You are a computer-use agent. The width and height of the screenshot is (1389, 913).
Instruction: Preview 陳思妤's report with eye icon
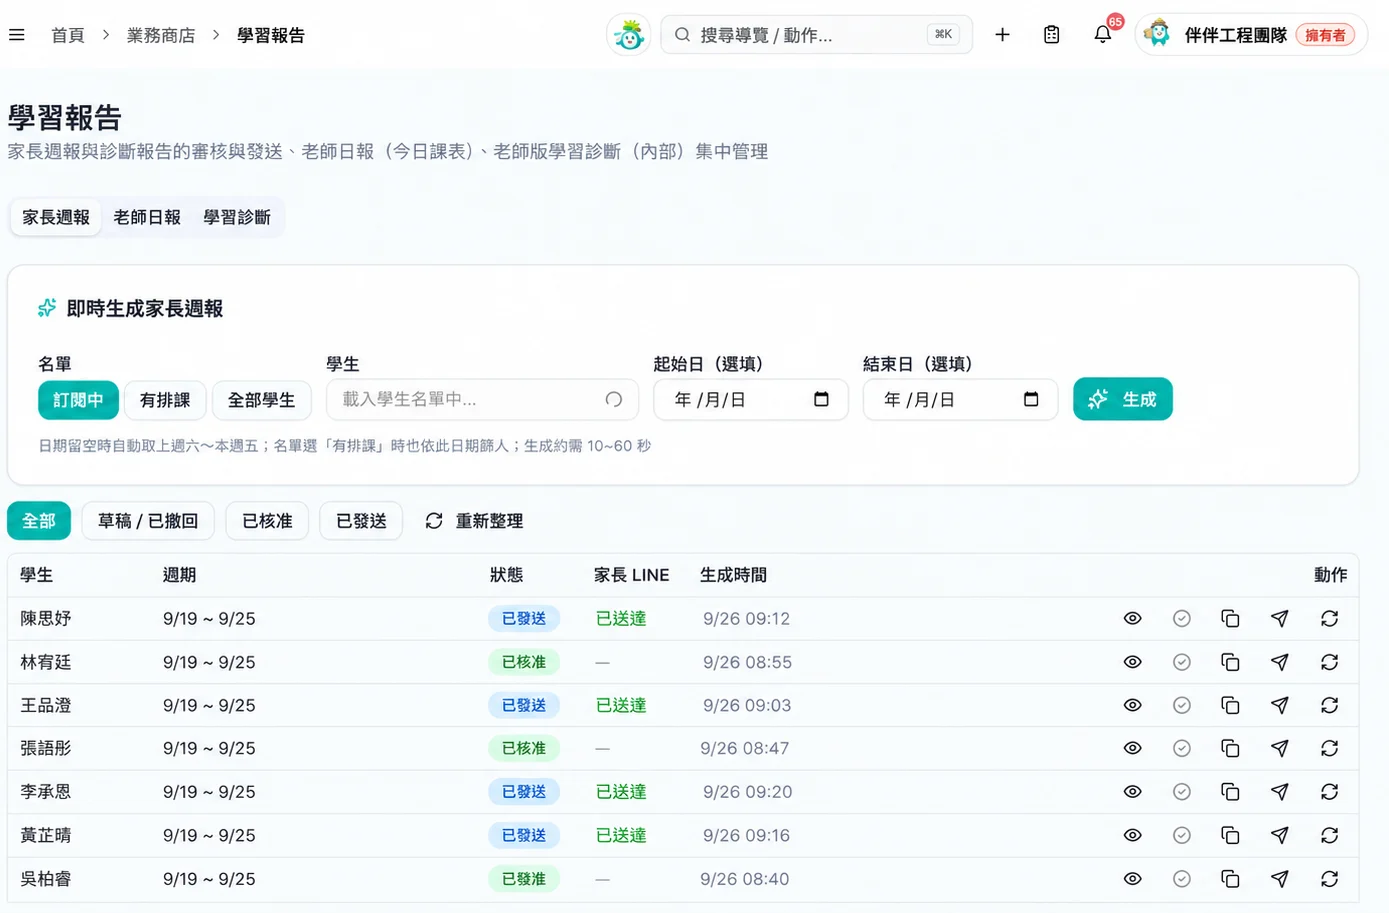[x=1132, y=619]
